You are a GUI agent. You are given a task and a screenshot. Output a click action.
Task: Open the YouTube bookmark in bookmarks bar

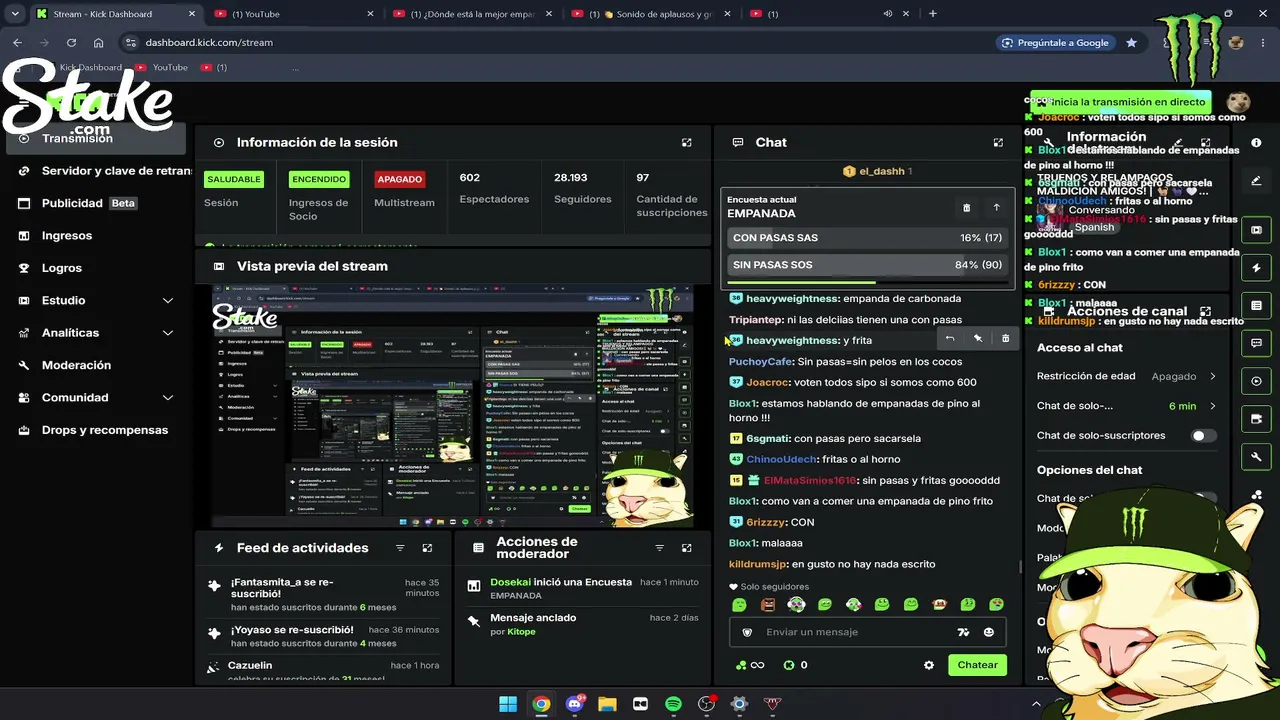coord(162,68)
